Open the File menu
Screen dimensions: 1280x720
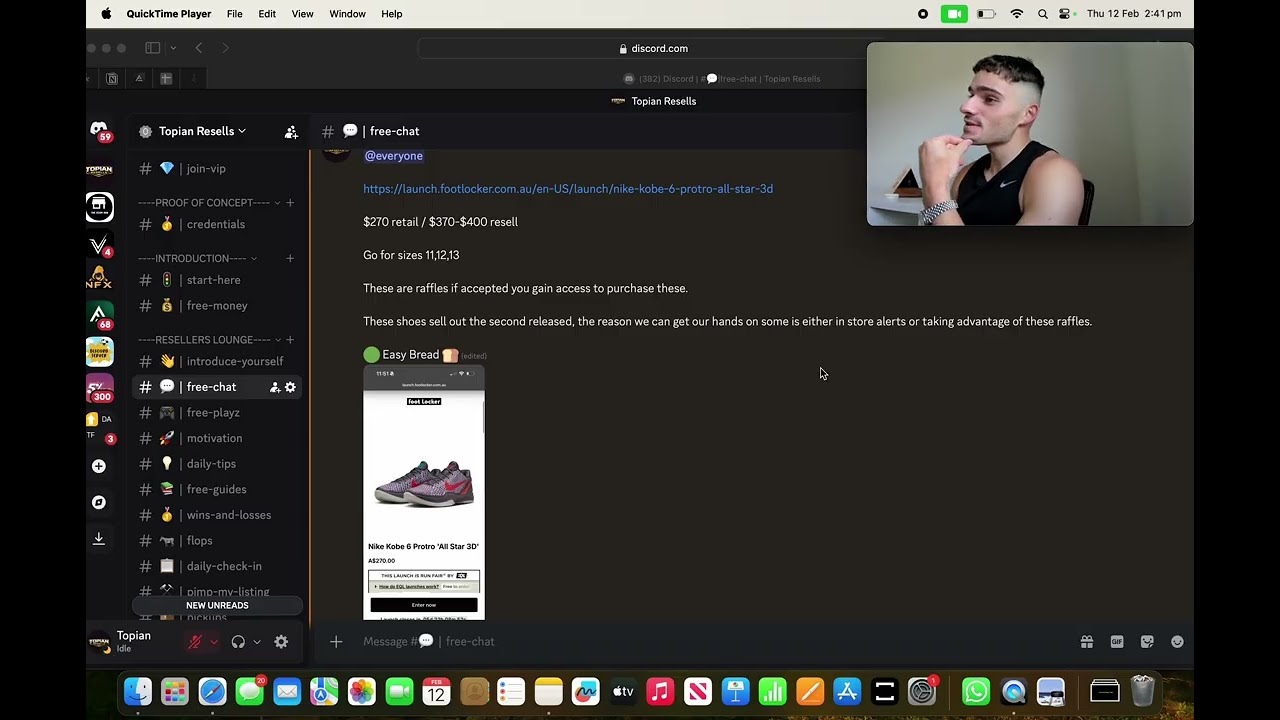coord(234,14)
